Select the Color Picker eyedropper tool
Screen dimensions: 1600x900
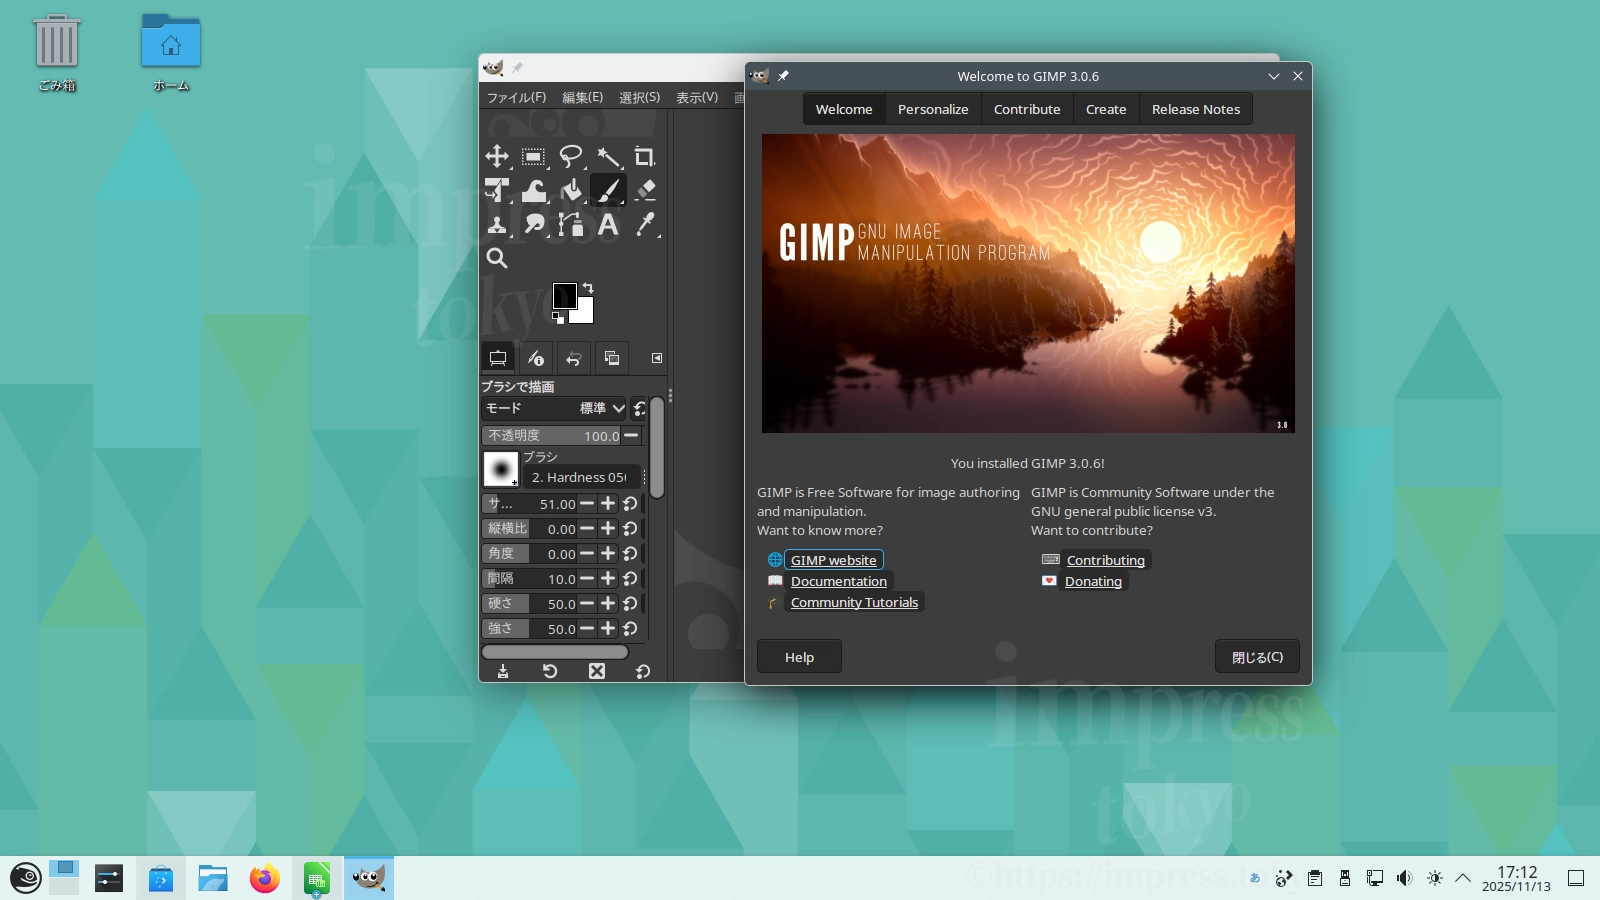tap(645, 224)
